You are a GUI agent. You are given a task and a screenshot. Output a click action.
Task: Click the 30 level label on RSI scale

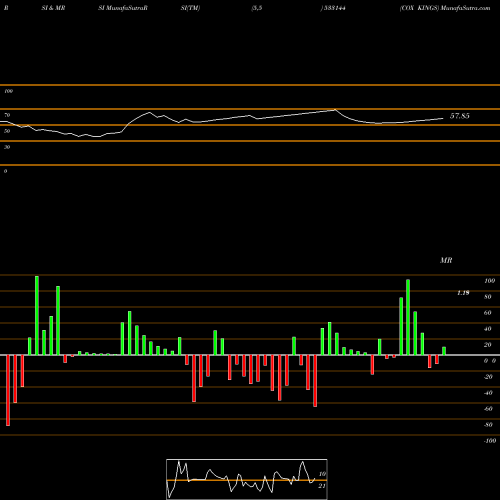[x=7, y=147]
